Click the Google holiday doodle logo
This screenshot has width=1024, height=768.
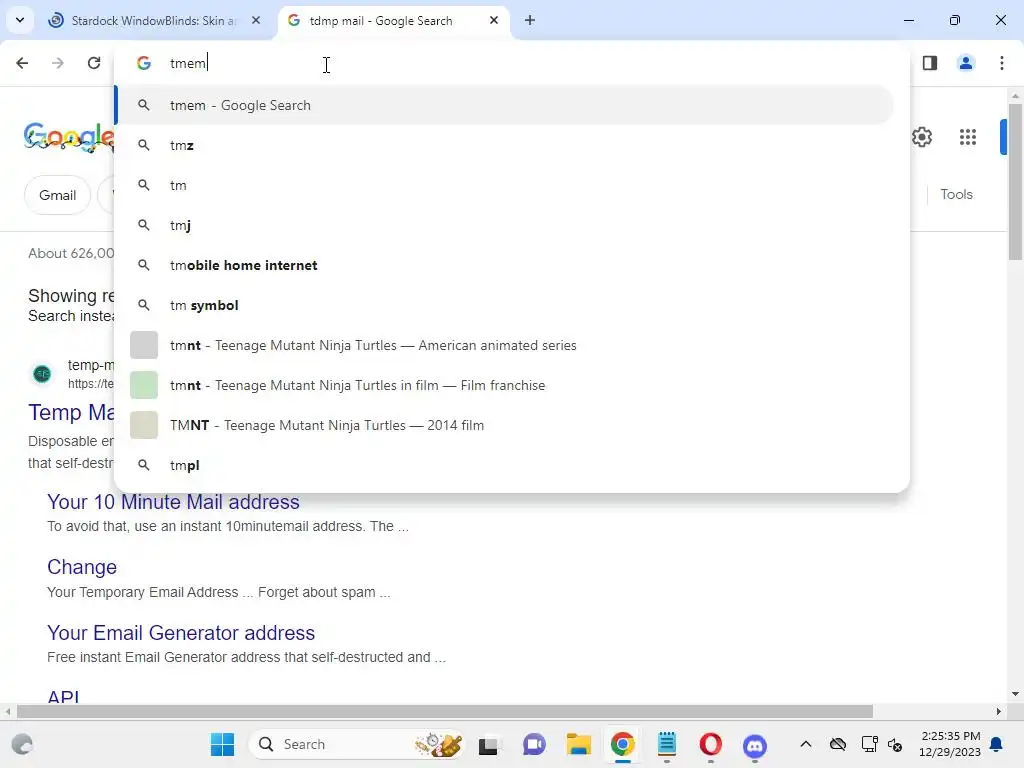click(69, 137)
